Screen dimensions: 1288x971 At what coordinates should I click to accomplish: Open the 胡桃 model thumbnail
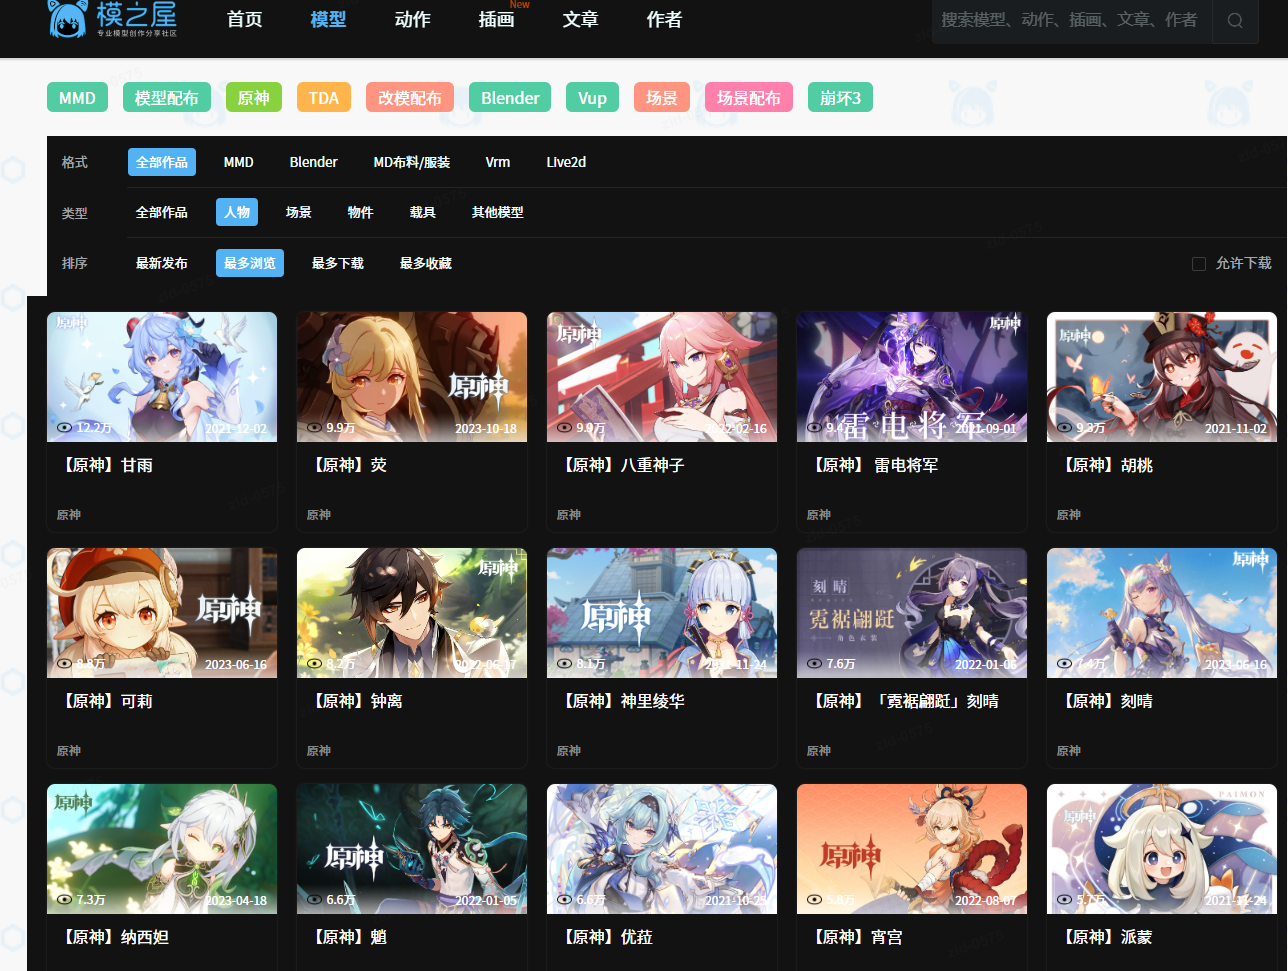click(1162, 377)
